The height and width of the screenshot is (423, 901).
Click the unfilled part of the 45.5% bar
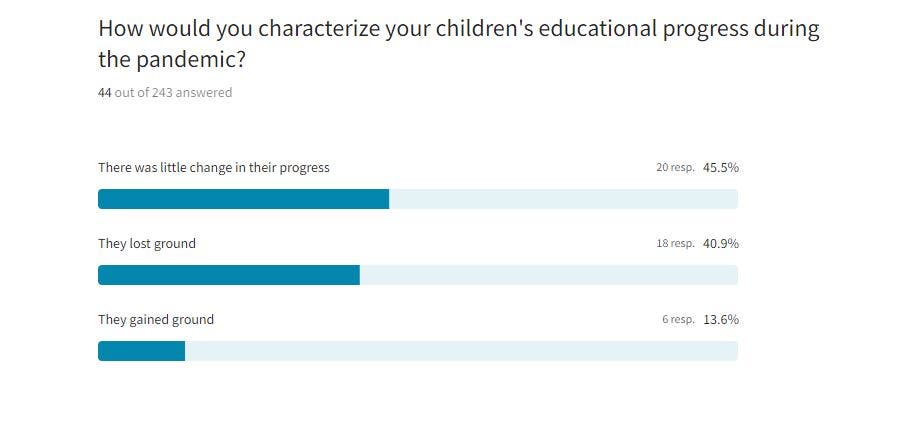coord(563,199)
